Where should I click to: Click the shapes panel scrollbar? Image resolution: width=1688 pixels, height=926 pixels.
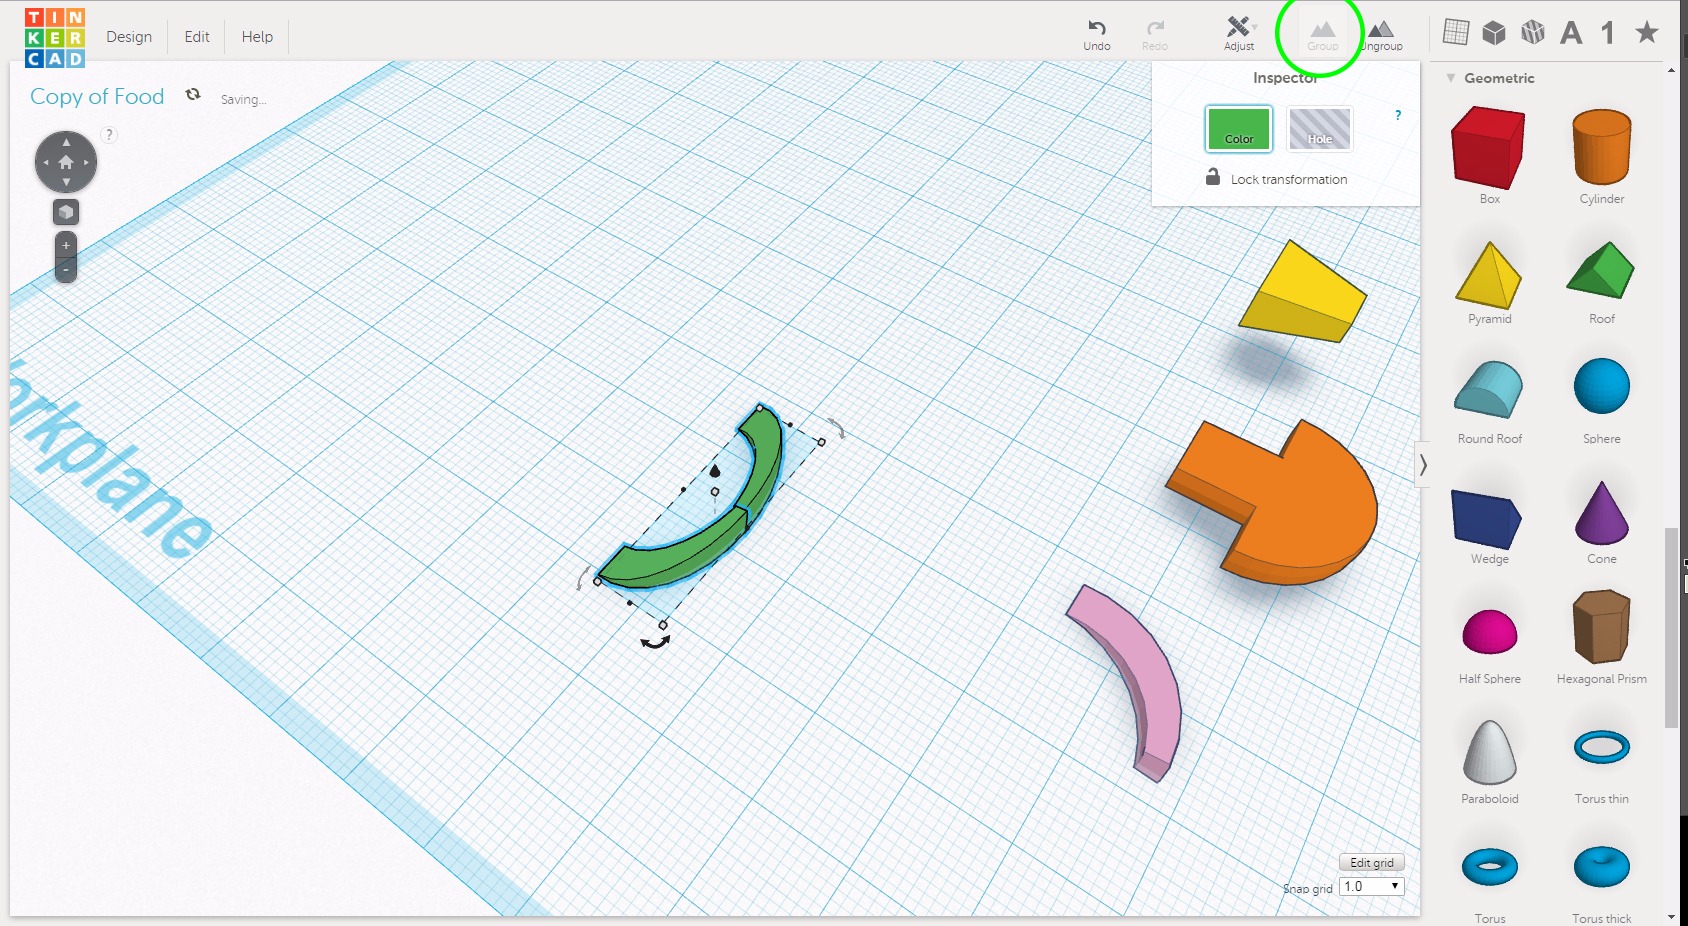pos(1671,627)
